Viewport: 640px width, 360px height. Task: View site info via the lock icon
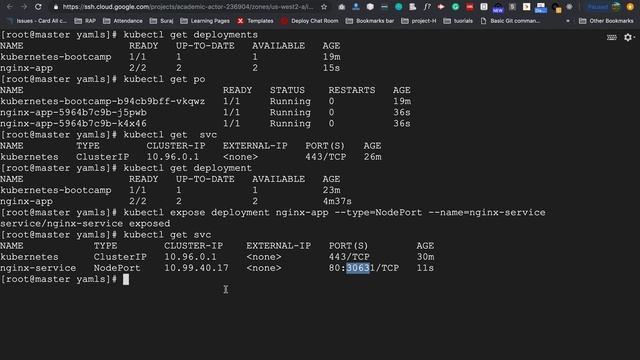(56, 7)
